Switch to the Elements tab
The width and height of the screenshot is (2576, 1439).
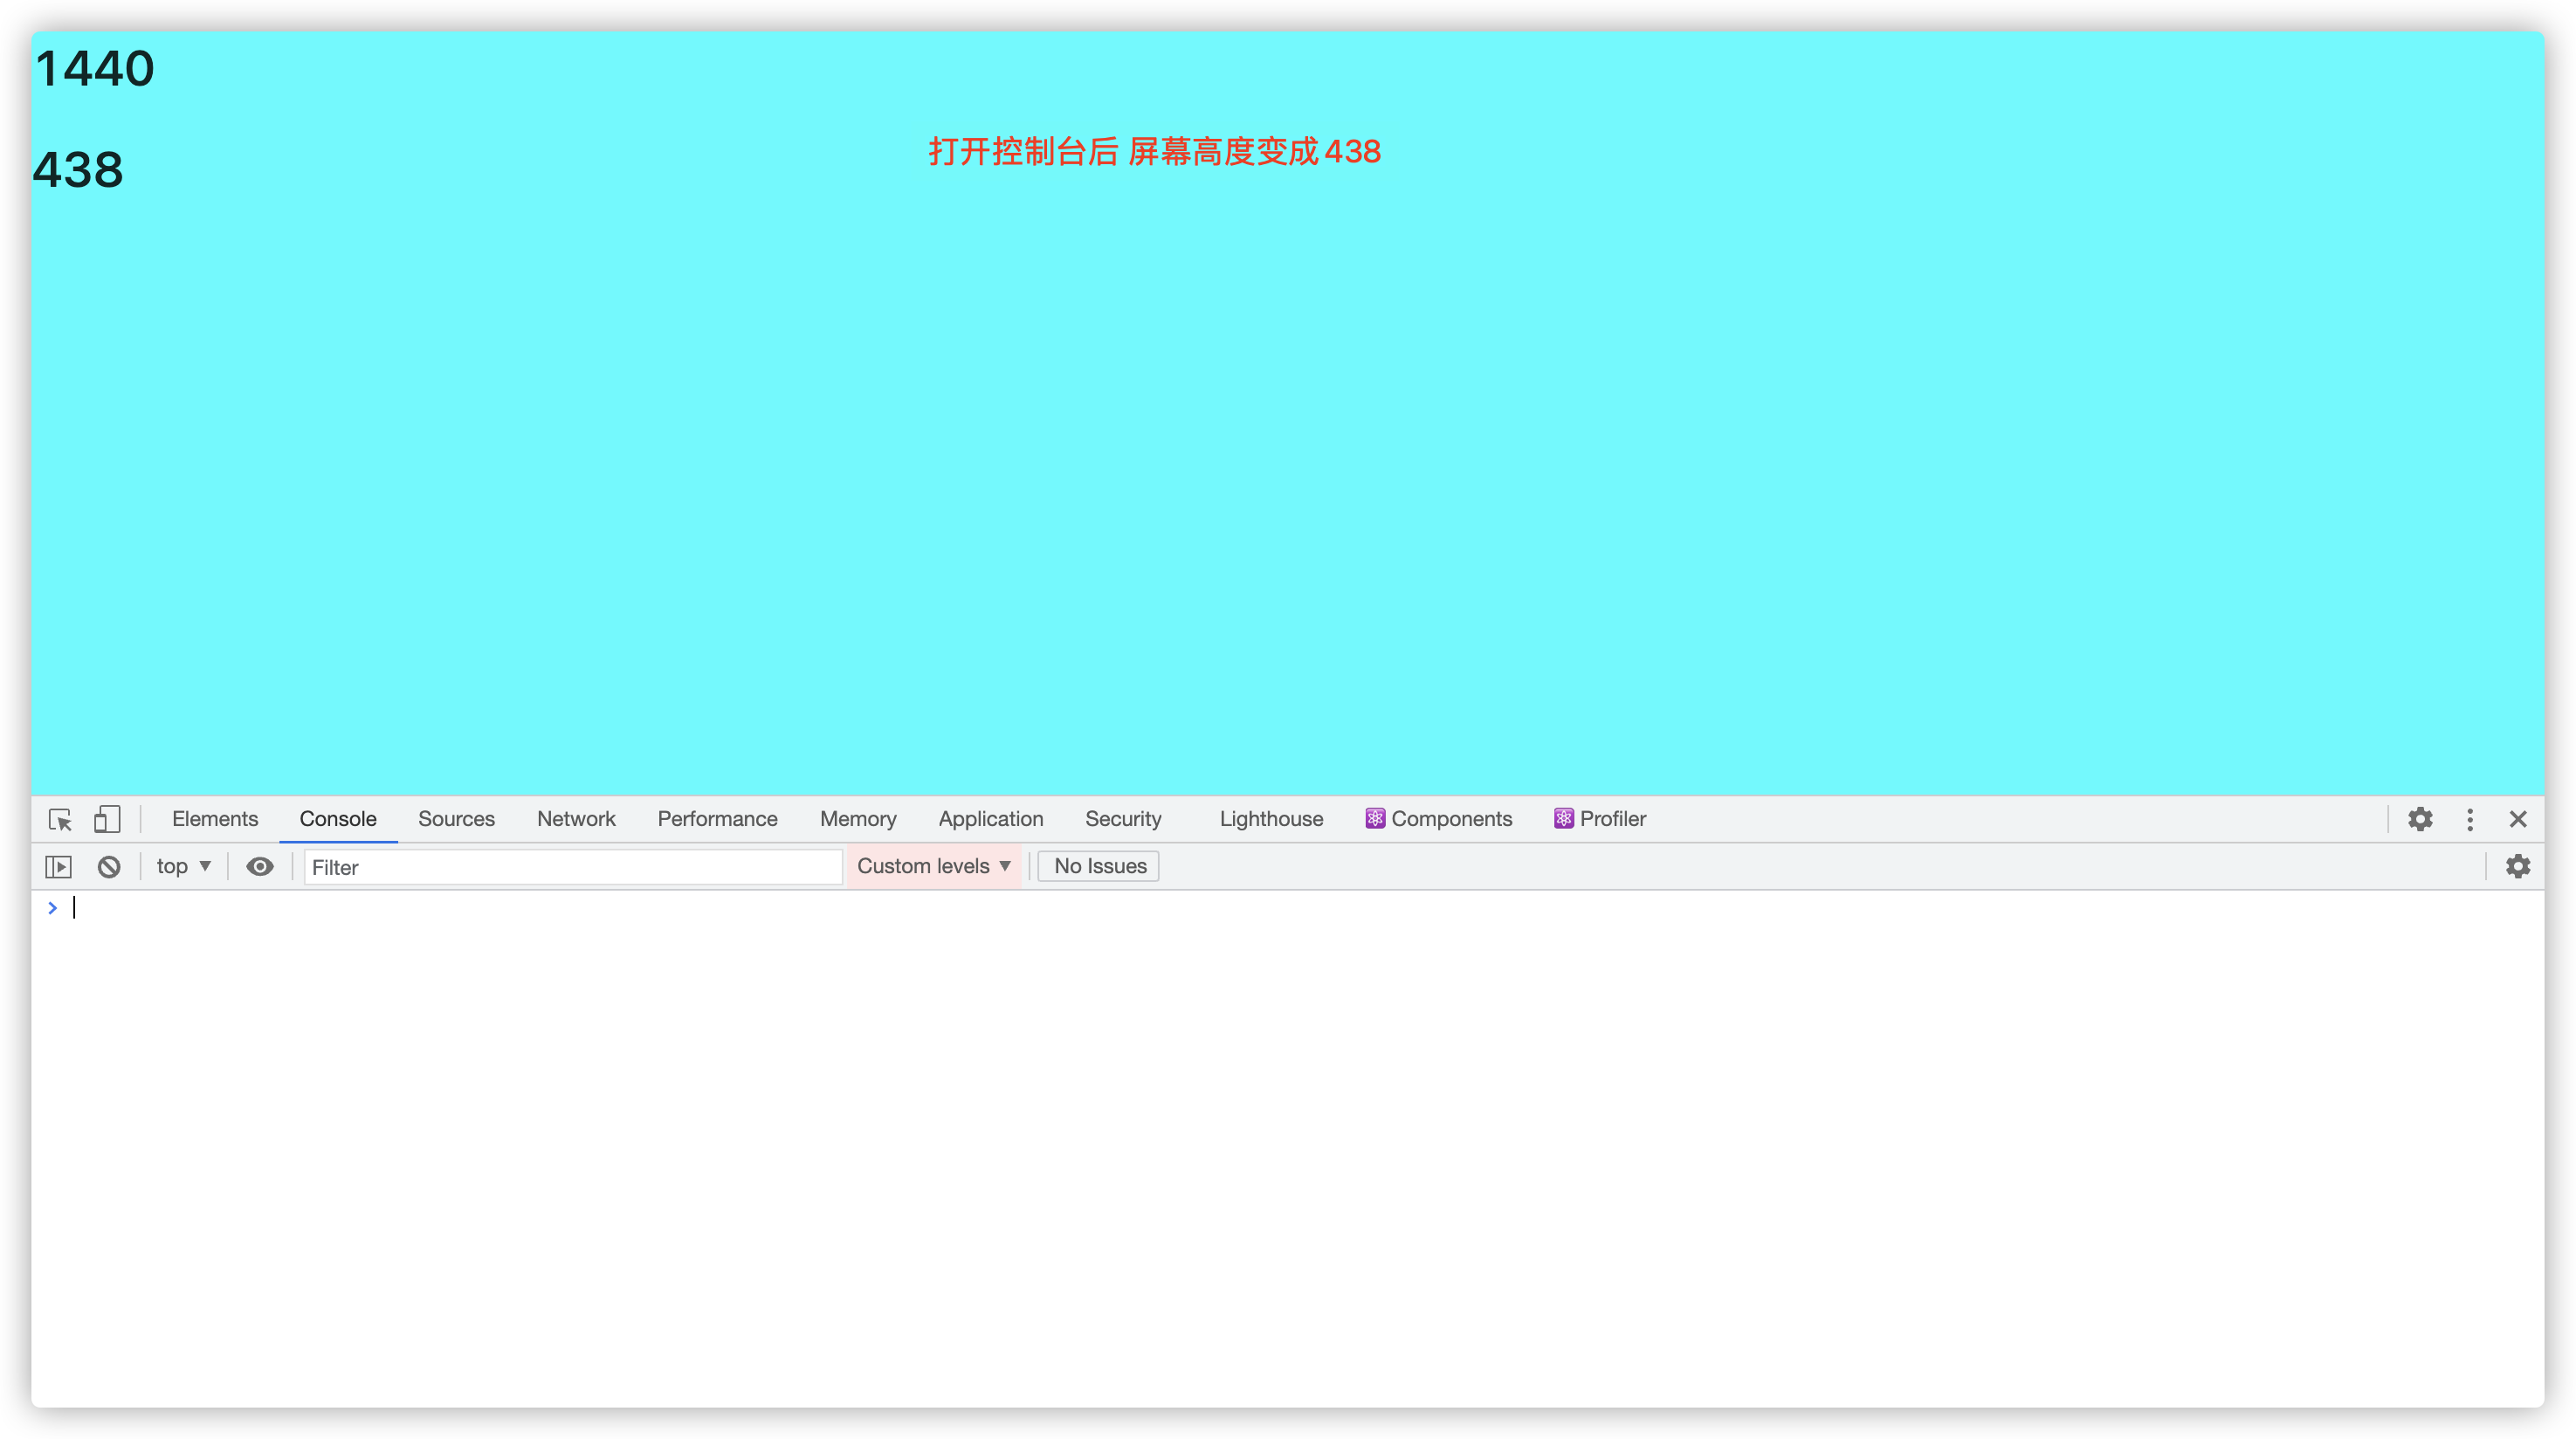point(215,819)
